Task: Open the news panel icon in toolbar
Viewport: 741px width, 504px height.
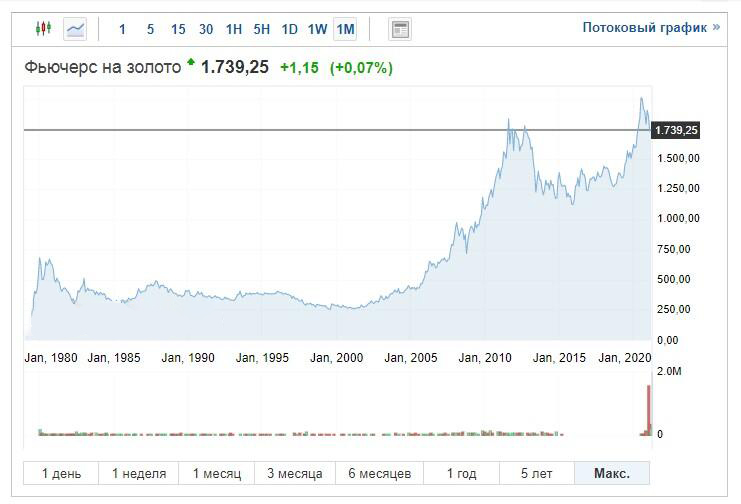Action: click(400, 29)
